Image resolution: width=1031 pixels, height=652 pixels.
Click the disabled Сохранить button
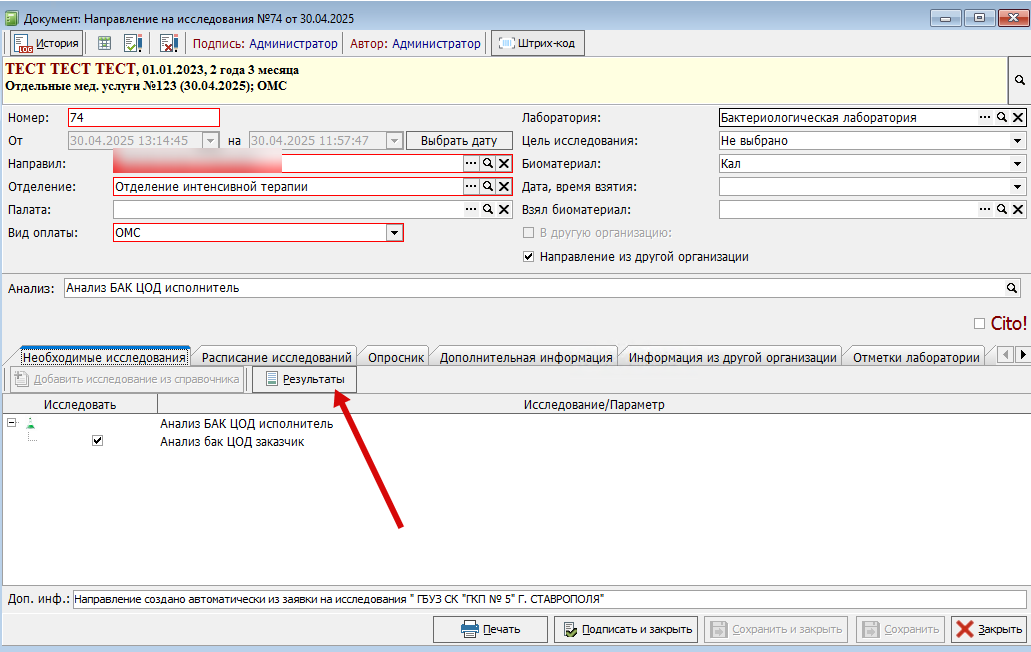pos(901,629)
